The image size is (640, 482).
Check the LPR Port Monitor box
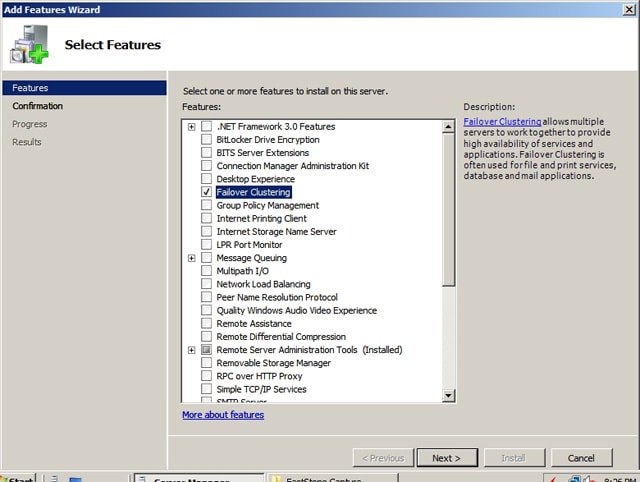(x=207, y=244)
